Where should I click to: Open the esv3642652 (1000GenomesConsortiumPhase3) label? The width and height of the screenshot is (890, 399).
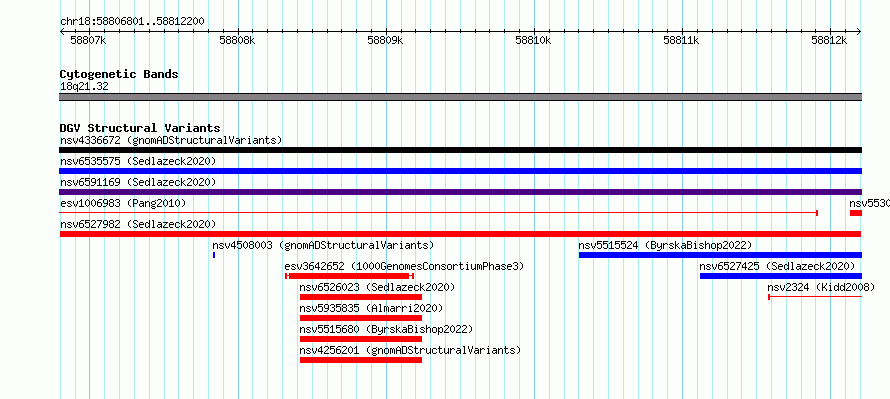tap(404, 266)
